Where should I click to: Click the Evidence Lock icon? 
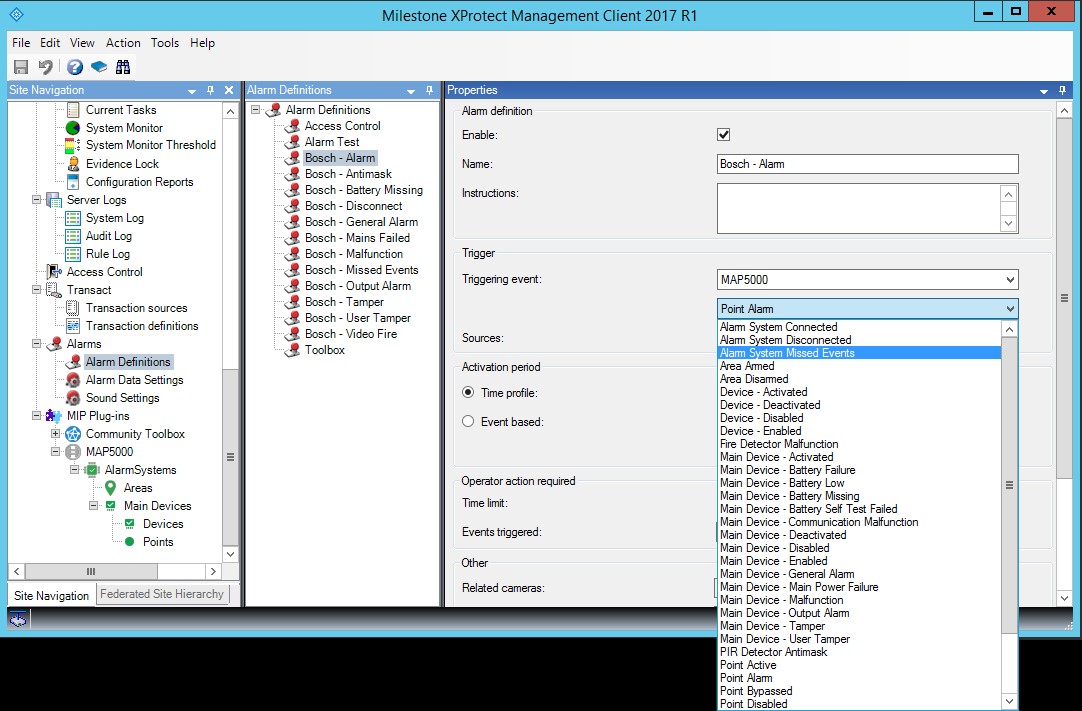tap(73, 164)
